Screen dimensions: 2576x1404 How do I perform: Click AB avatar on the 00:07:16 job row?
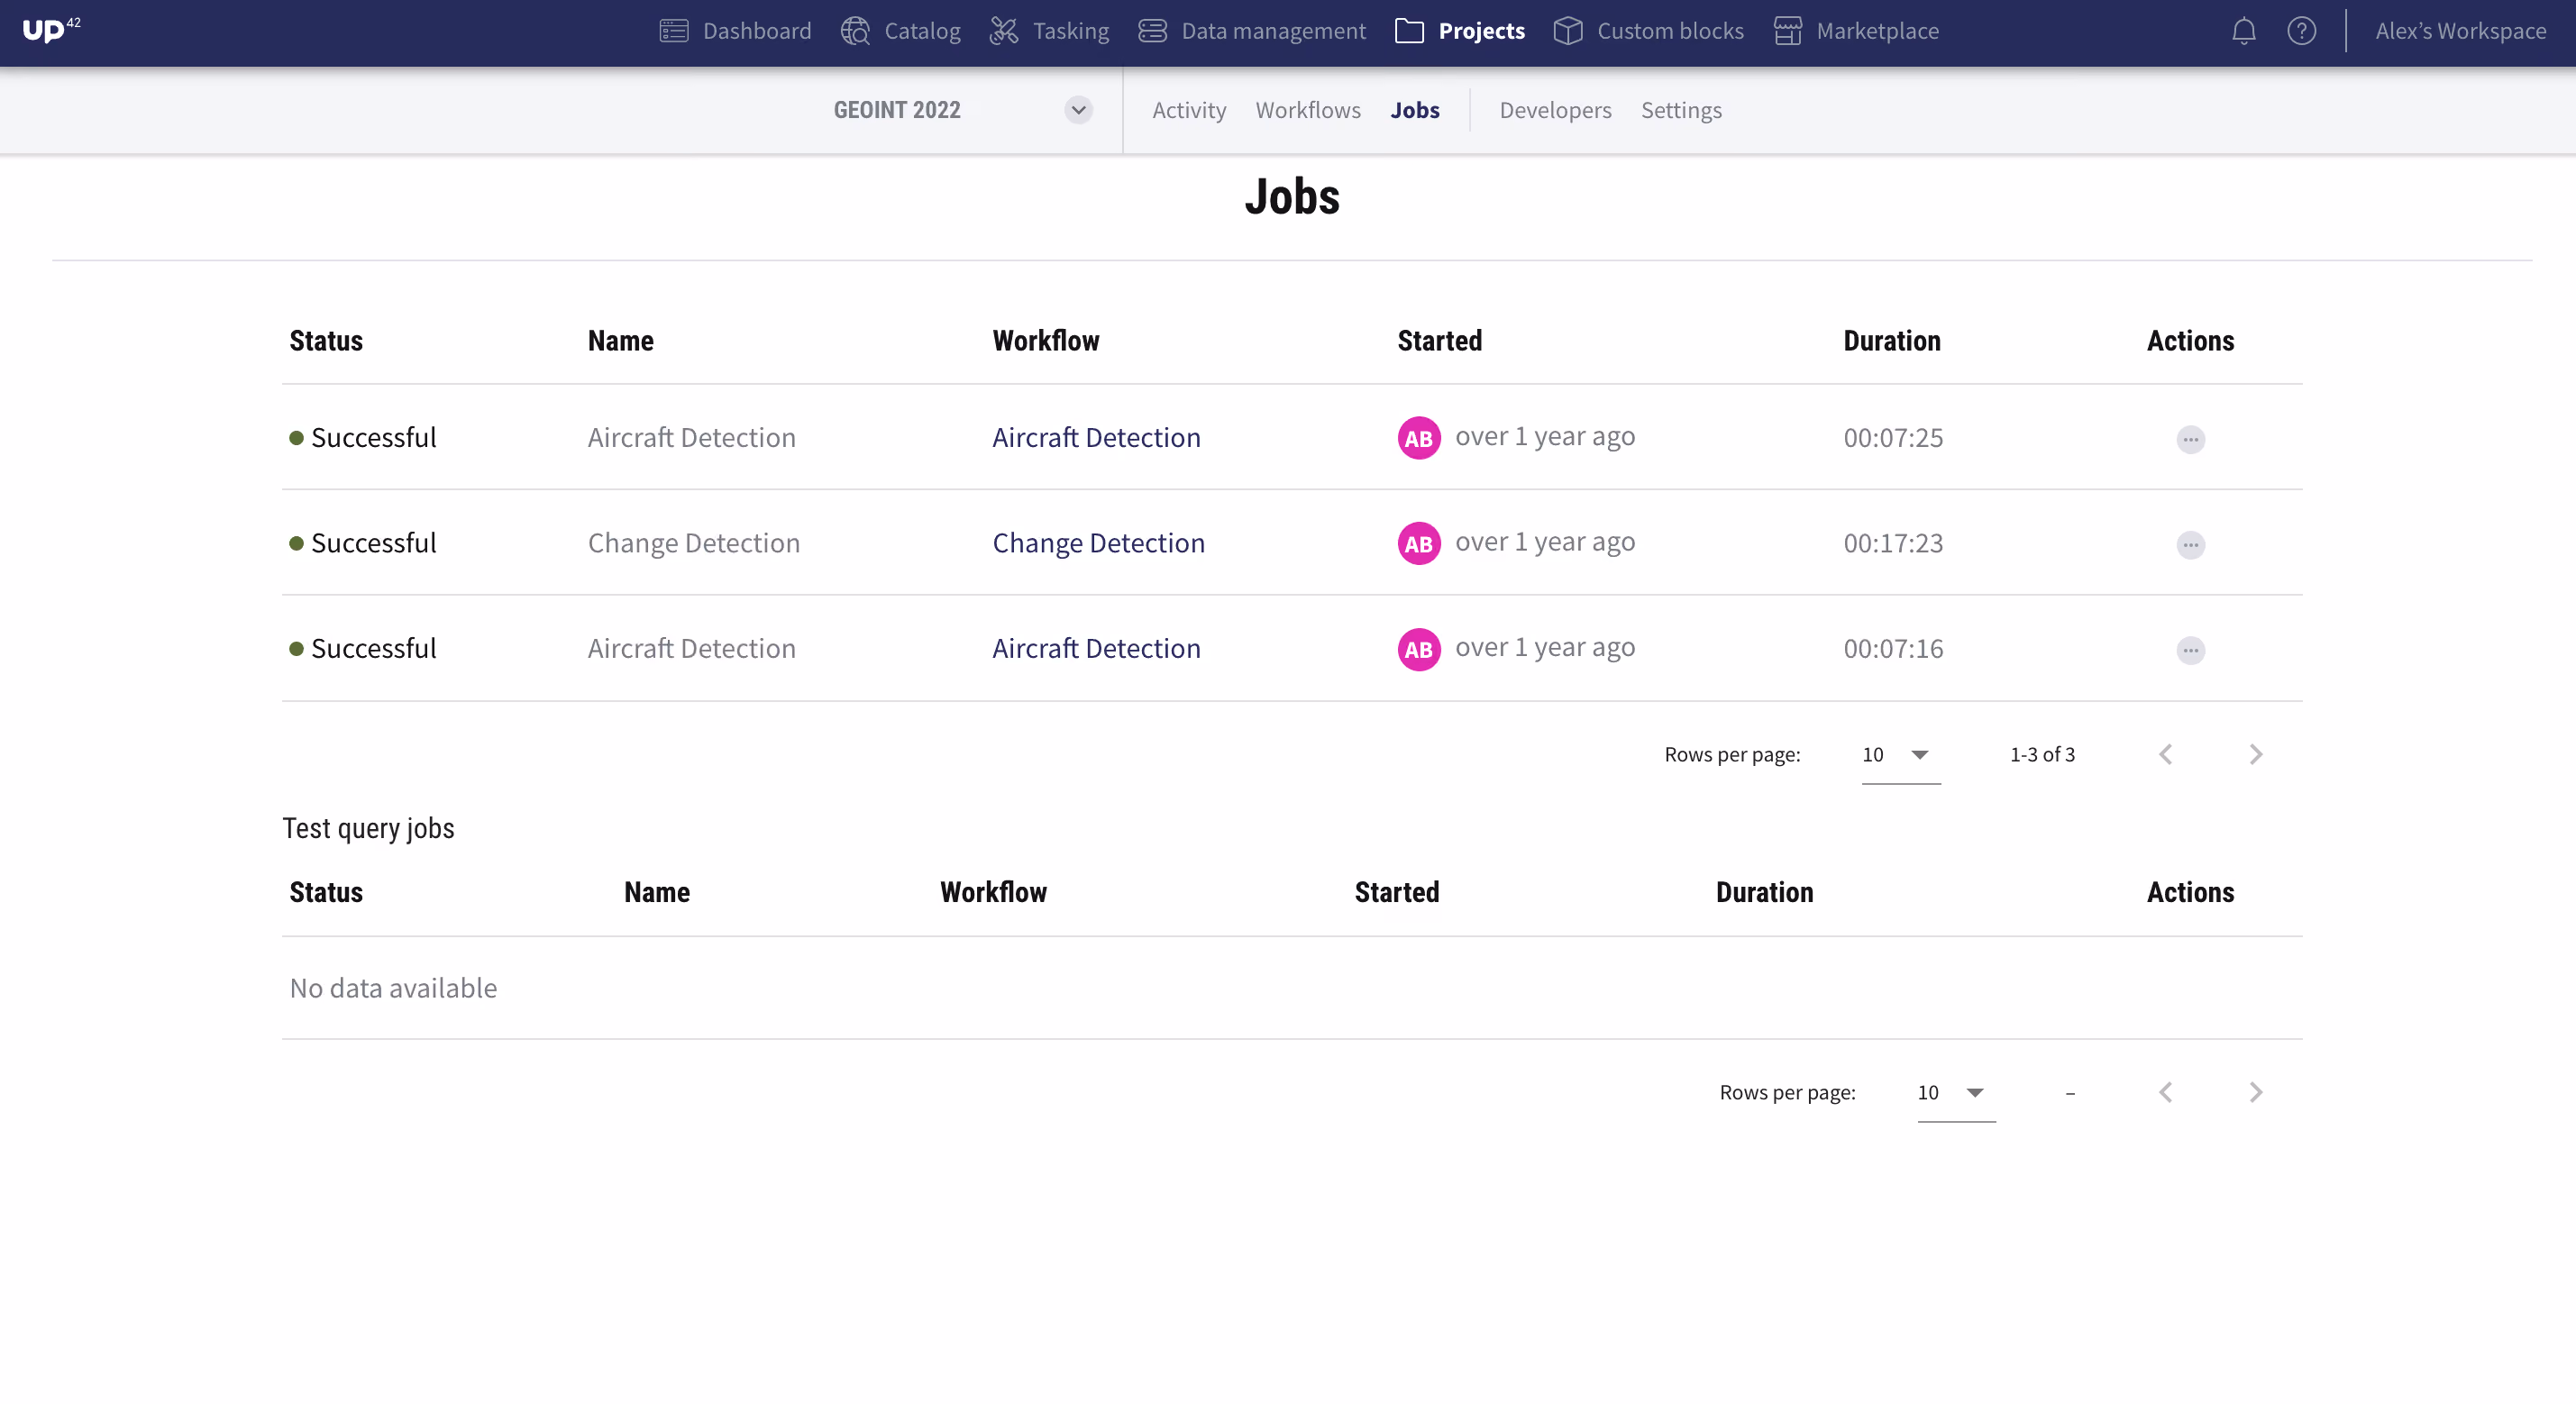[x=1418, y=649]
